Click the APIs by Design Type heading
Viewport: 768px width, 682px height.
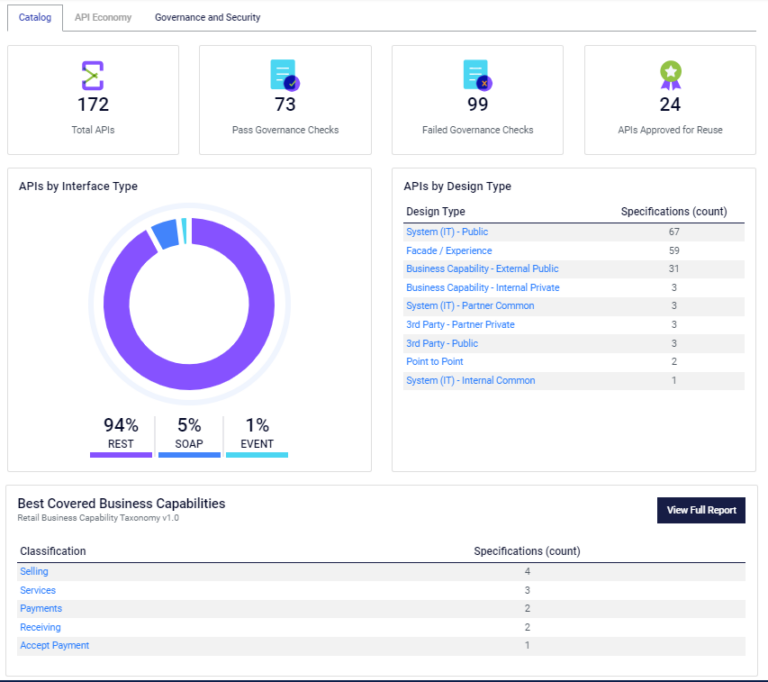pos(457,186)
